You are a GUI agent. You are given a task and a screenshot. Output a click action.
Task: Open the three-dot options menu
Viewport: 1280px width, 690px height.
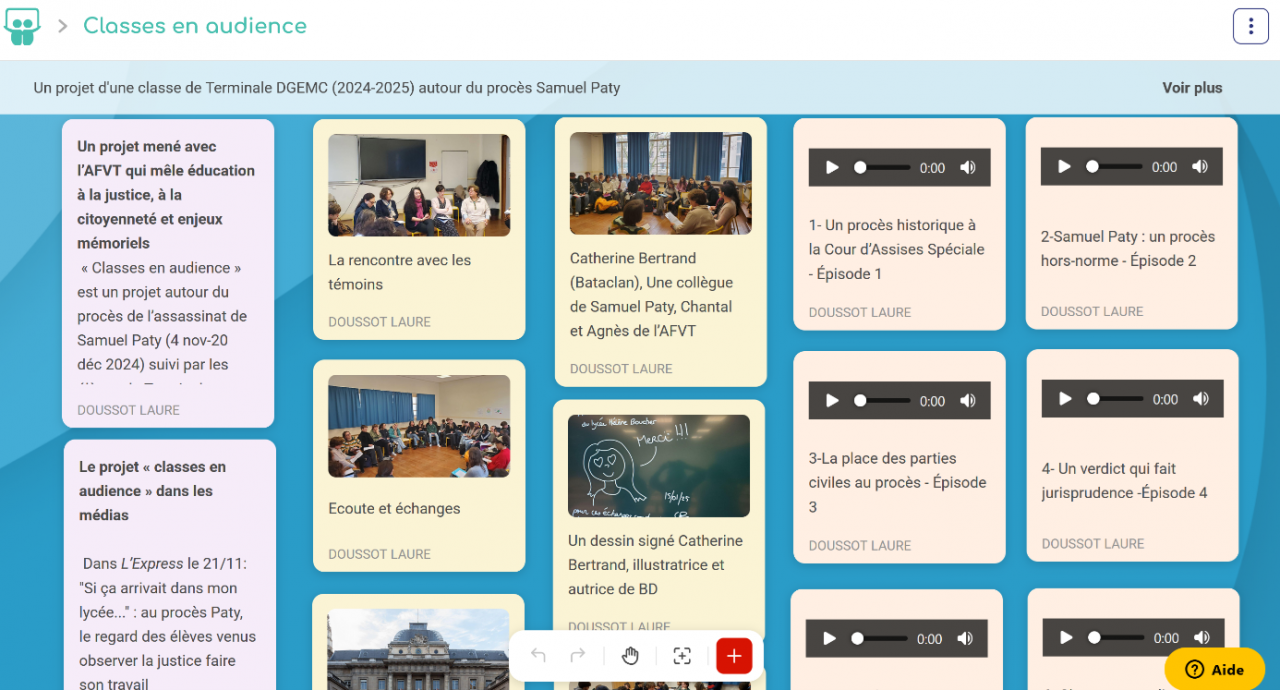click(1250, 26)
